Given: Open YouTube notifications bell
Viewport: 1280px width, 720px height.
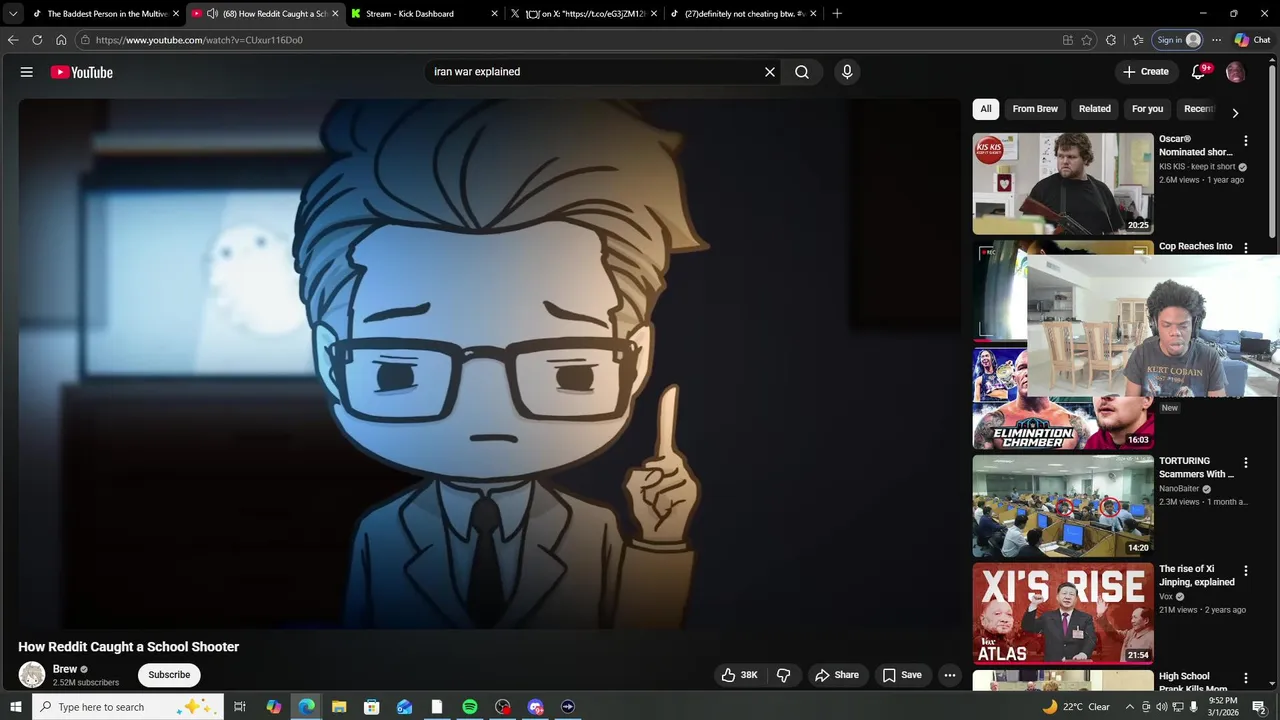Looking at the screenshot, I should click(x=1198, y=72).
